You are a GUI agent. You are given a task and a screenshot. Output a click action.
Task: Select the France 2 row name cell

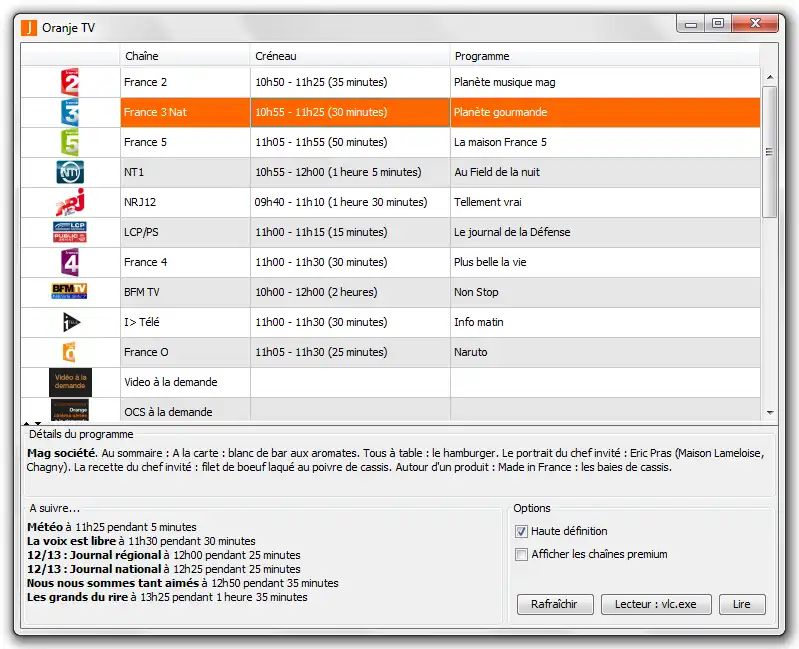tap(185, 82)
